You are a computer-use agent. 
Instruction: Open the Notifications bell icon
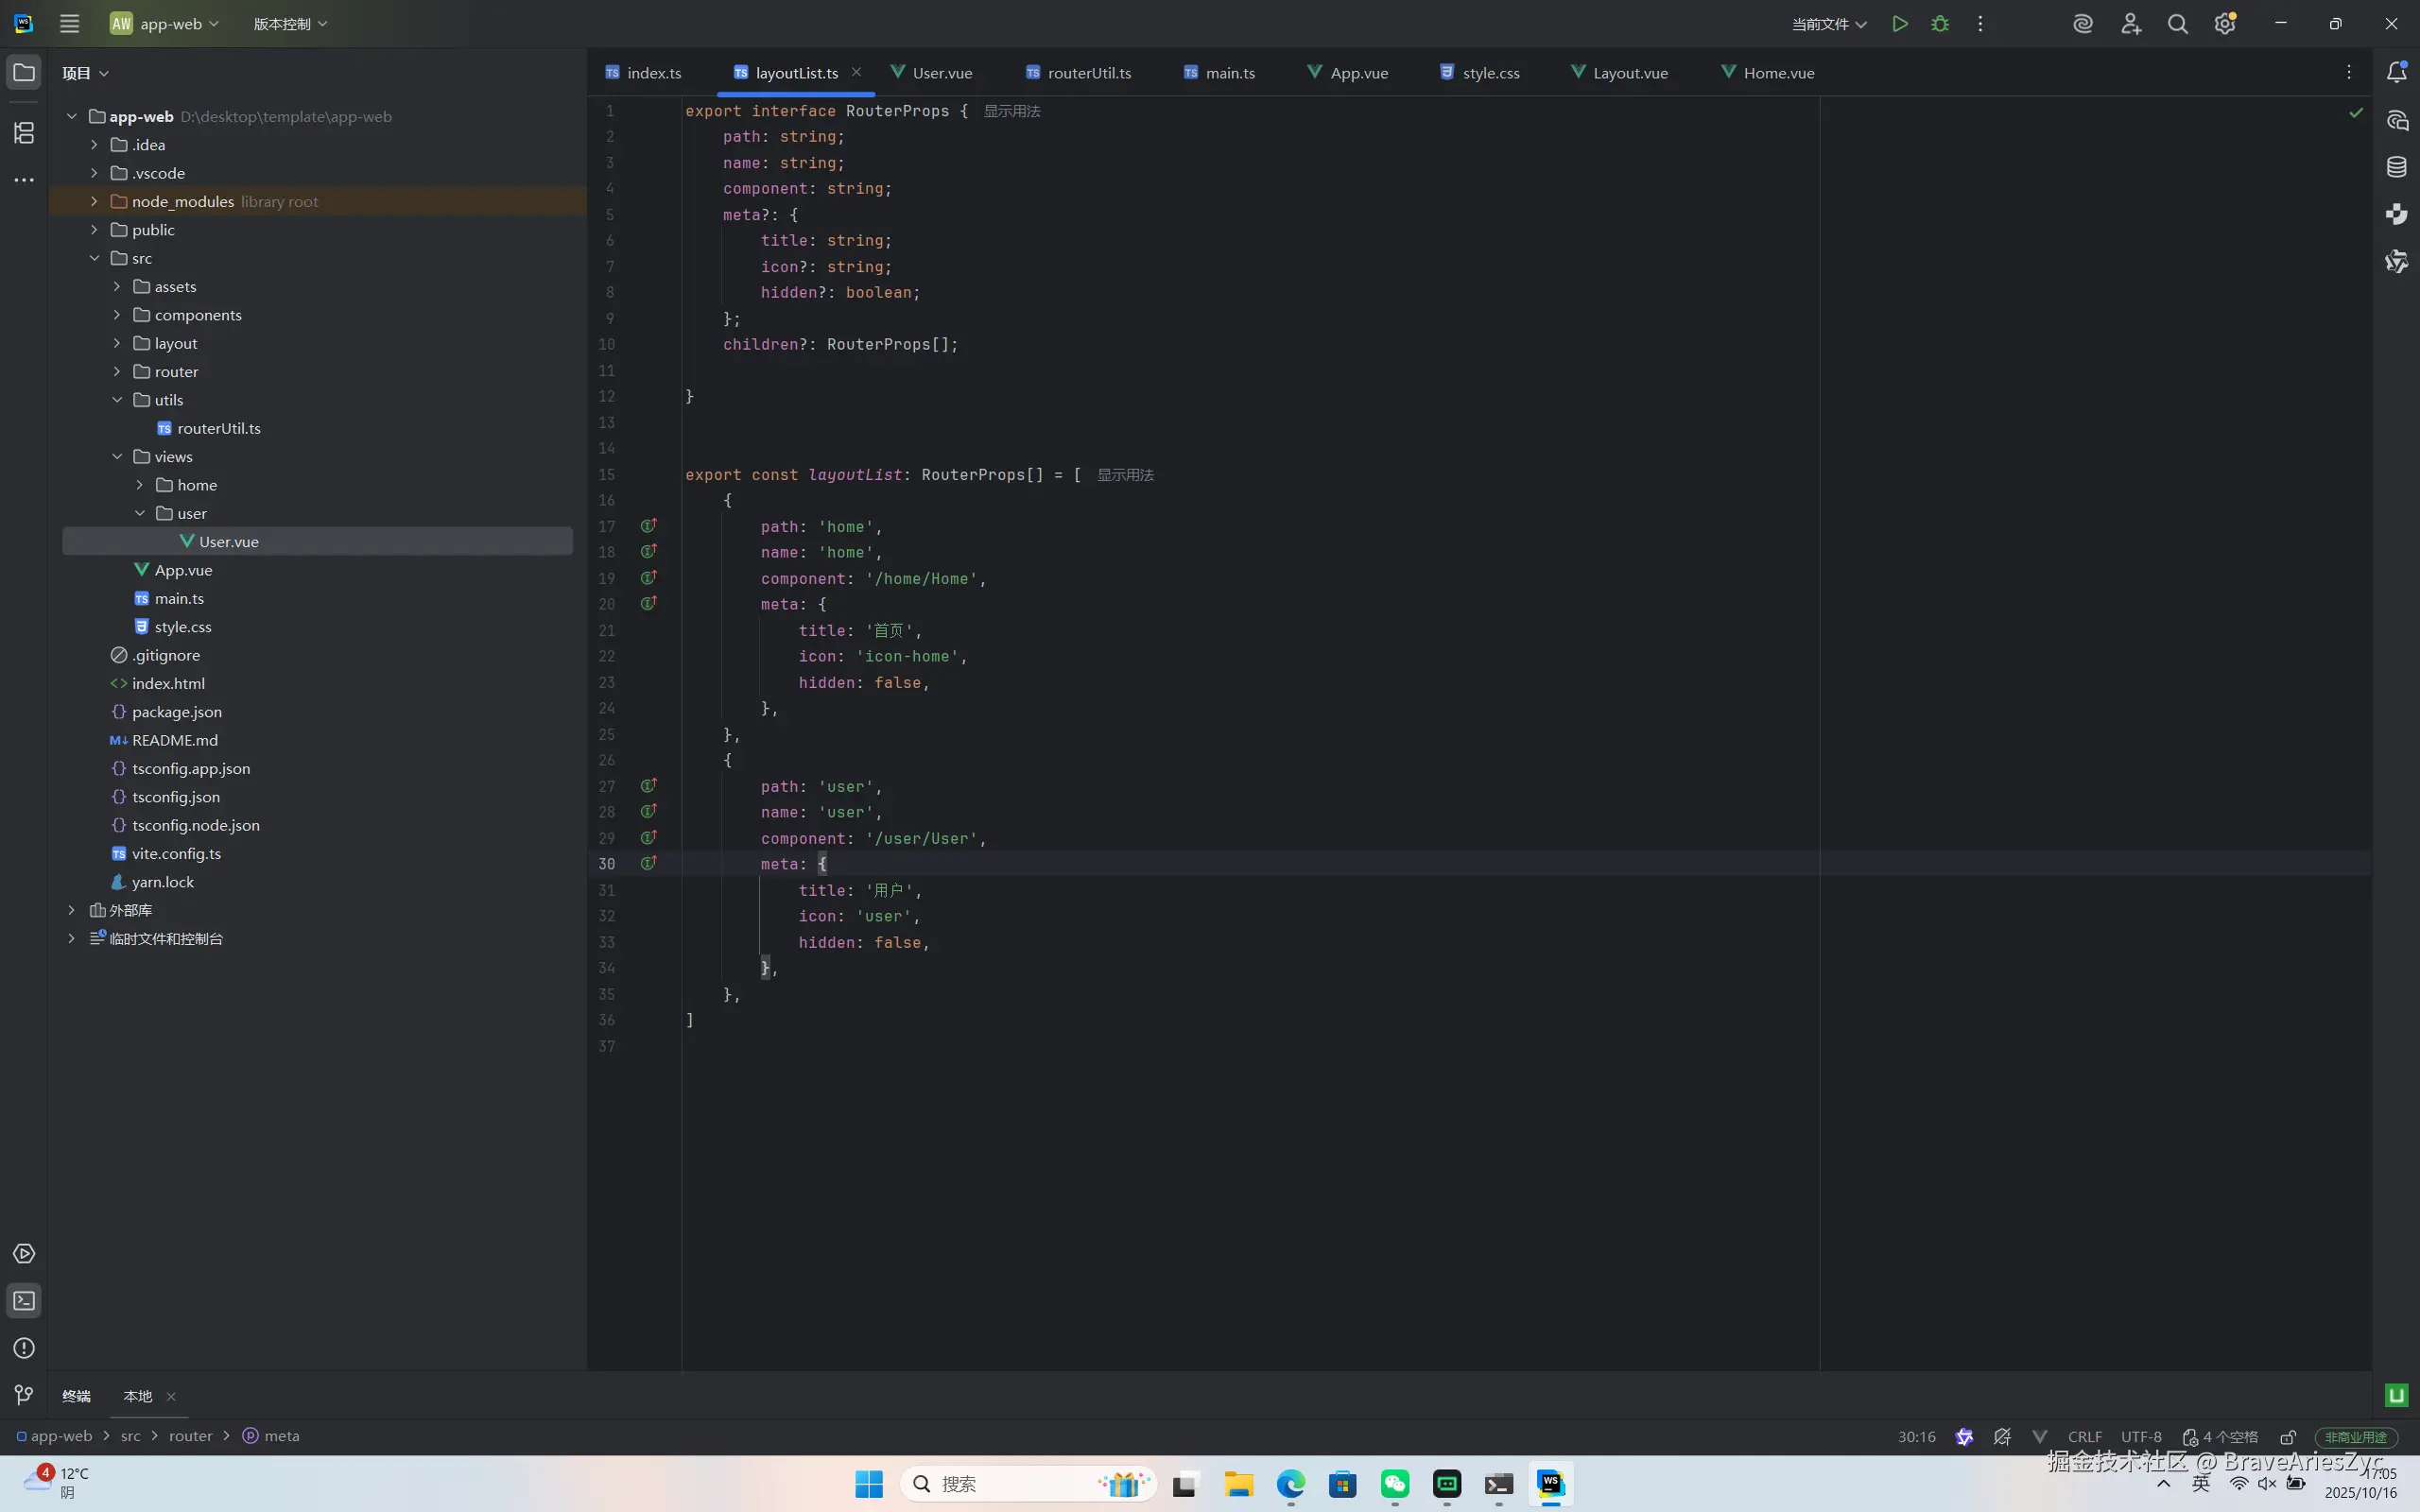tap(2396, 72)
